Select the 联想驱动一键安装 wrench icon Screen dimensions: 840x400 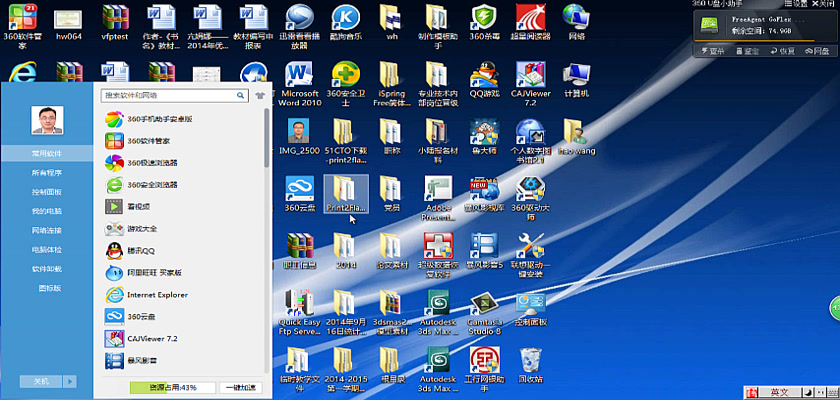point(531,255)
